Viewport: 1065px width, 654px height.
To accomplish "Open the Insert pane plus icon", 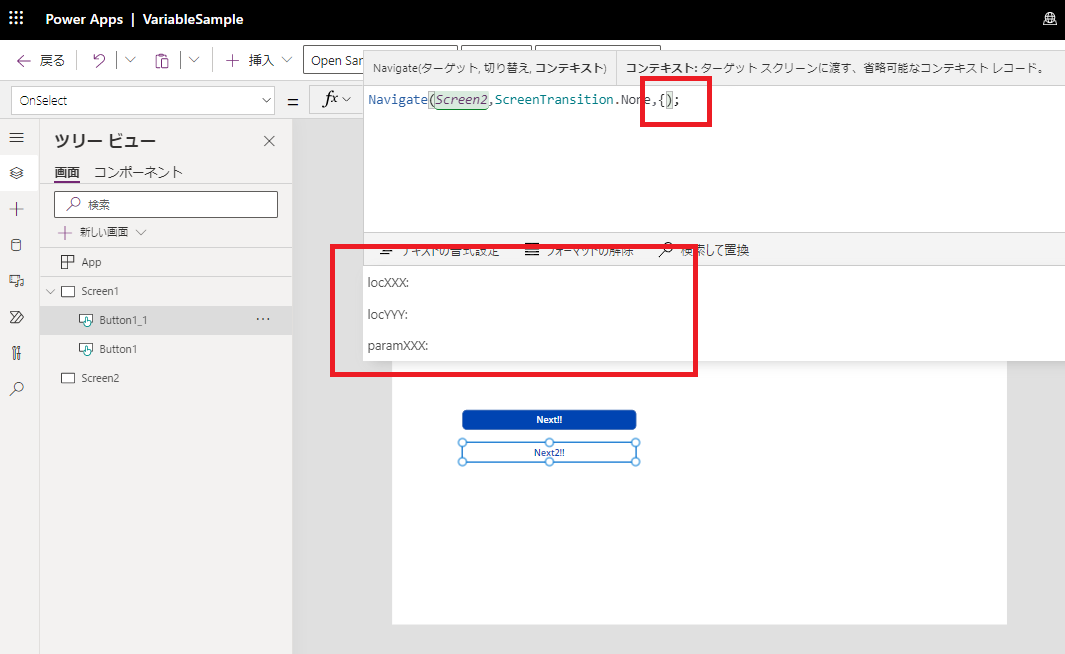I will tap(17, 208).
